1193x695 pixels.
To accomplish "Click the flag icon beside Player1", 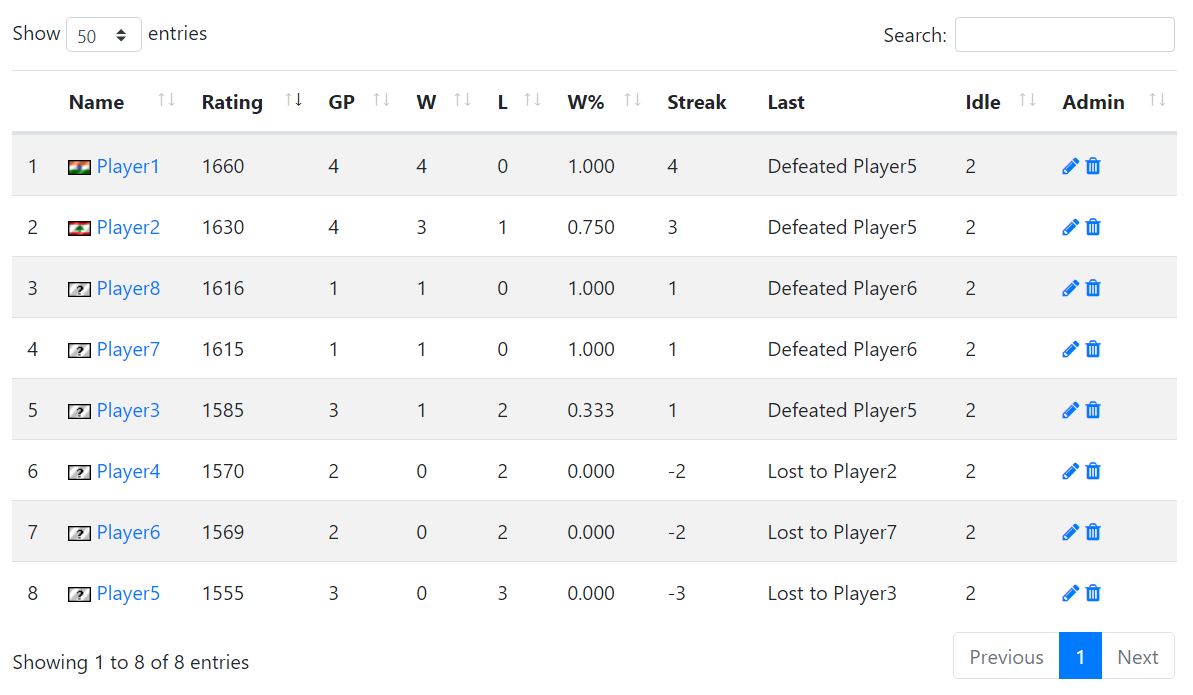I will [78, 166].
